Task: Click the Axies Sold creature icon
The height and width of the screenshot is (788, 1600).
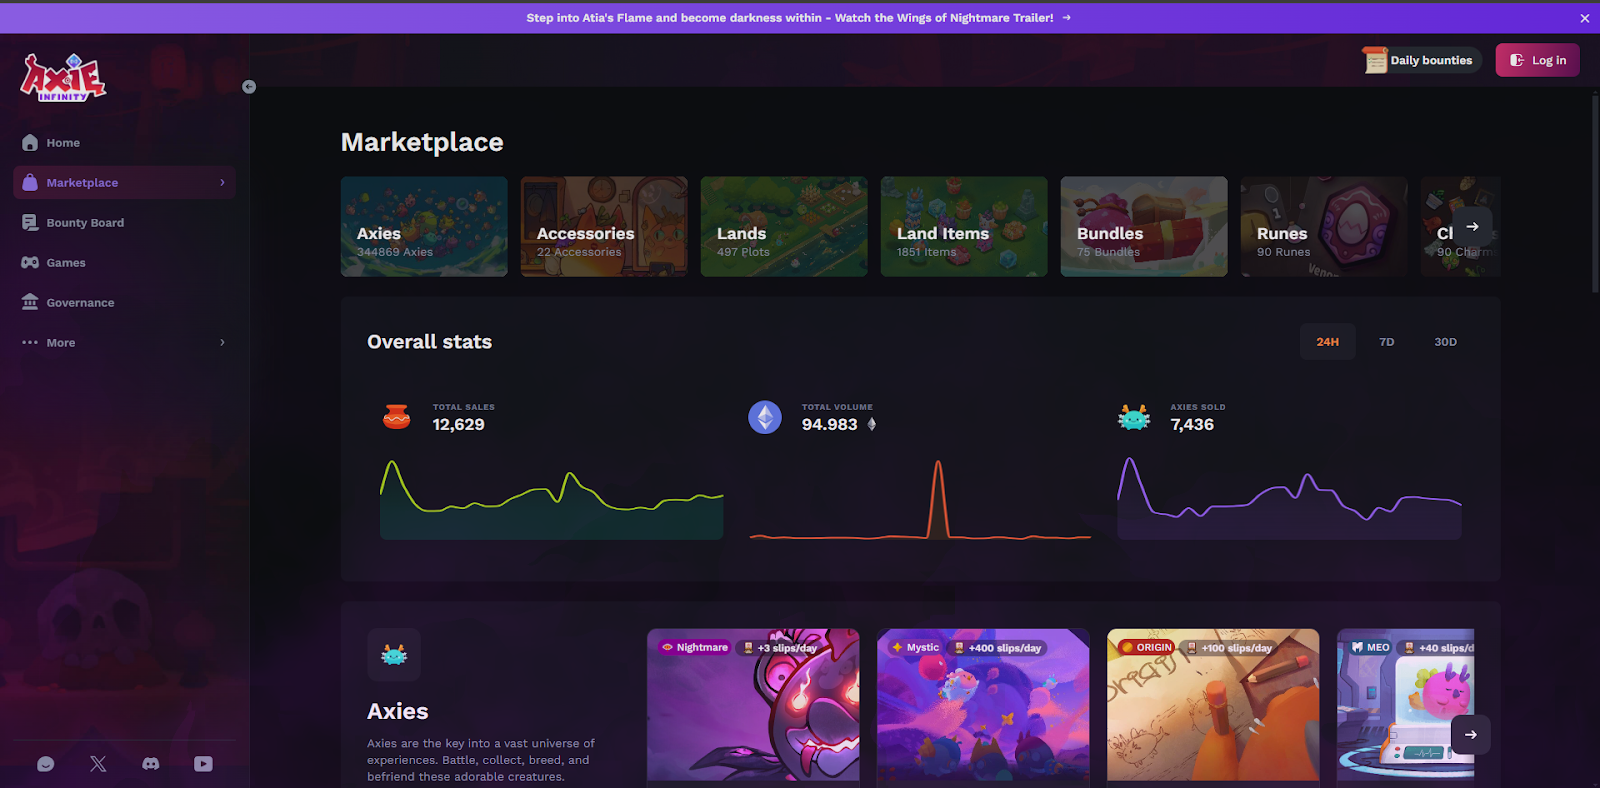Action: 1134,417
